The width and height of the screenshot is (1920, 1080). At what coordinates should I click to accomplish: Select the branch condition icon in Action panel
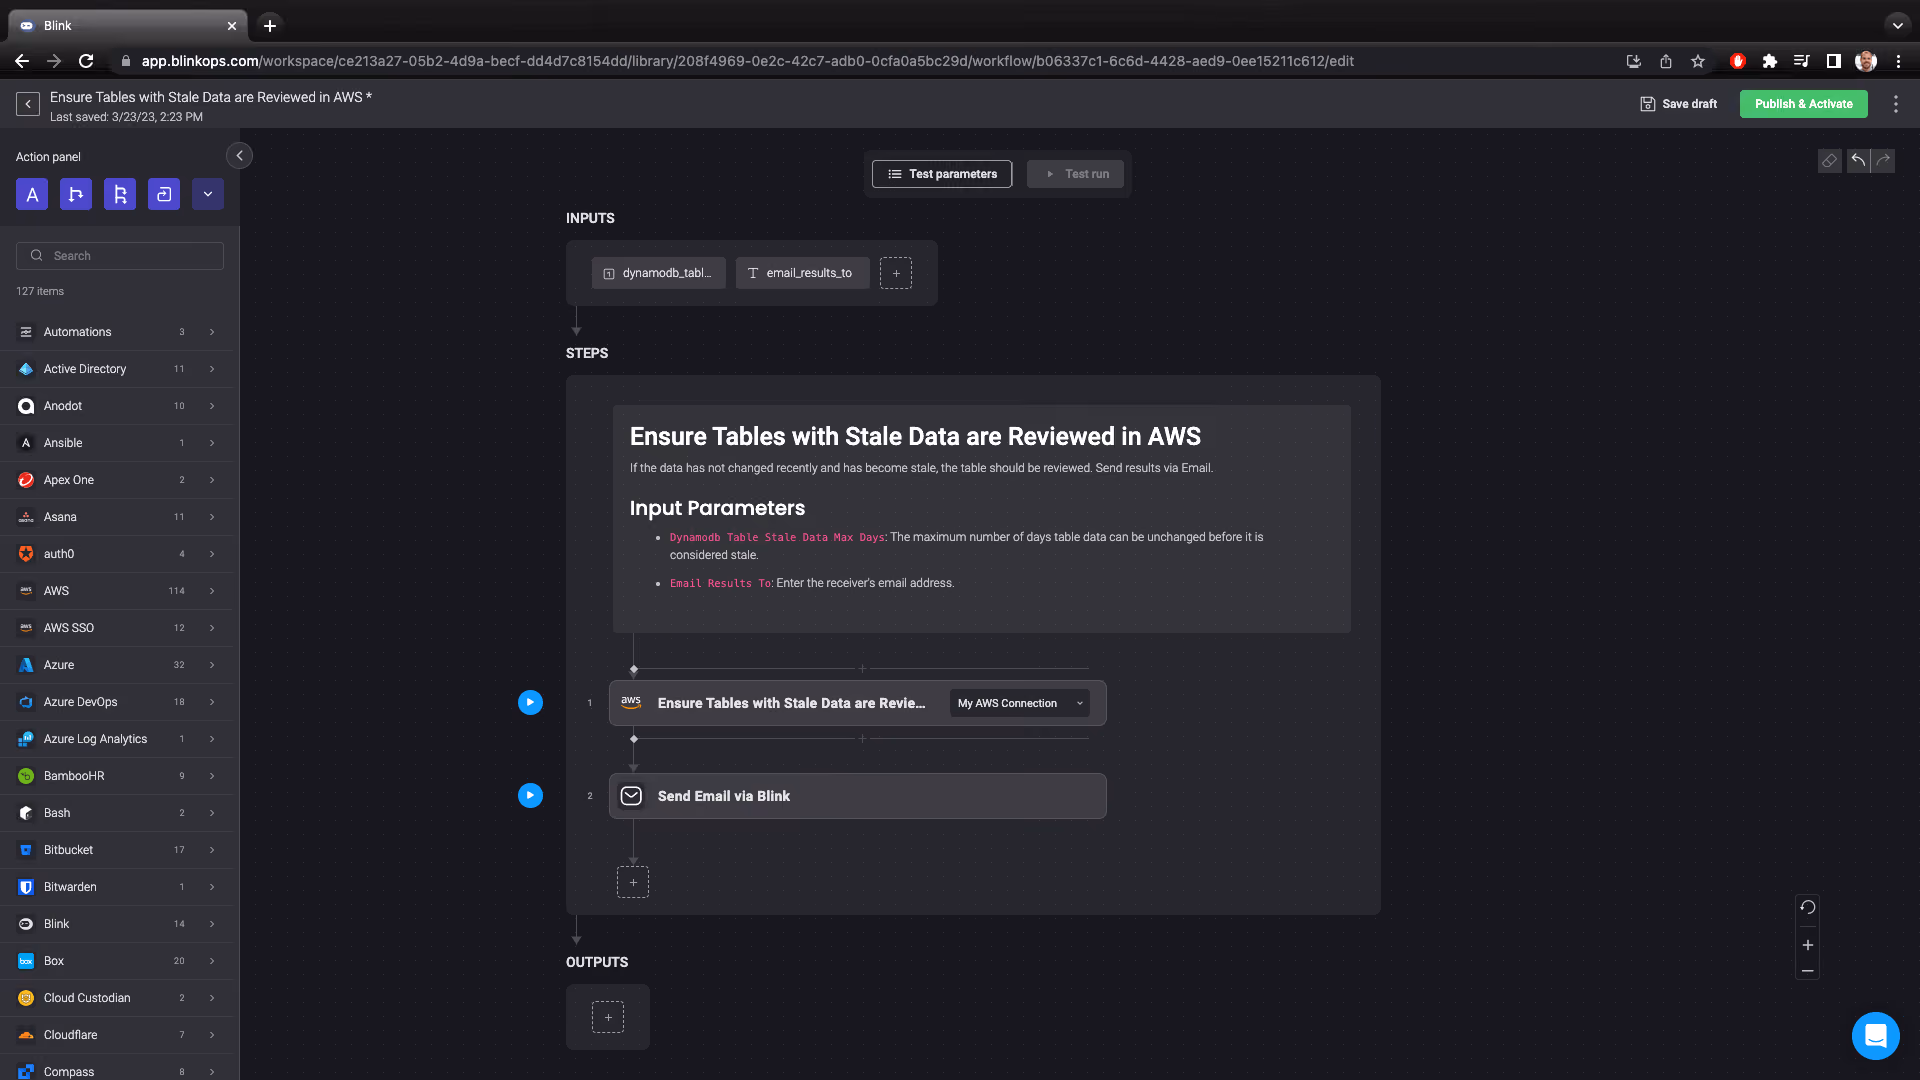click(76, 194)
